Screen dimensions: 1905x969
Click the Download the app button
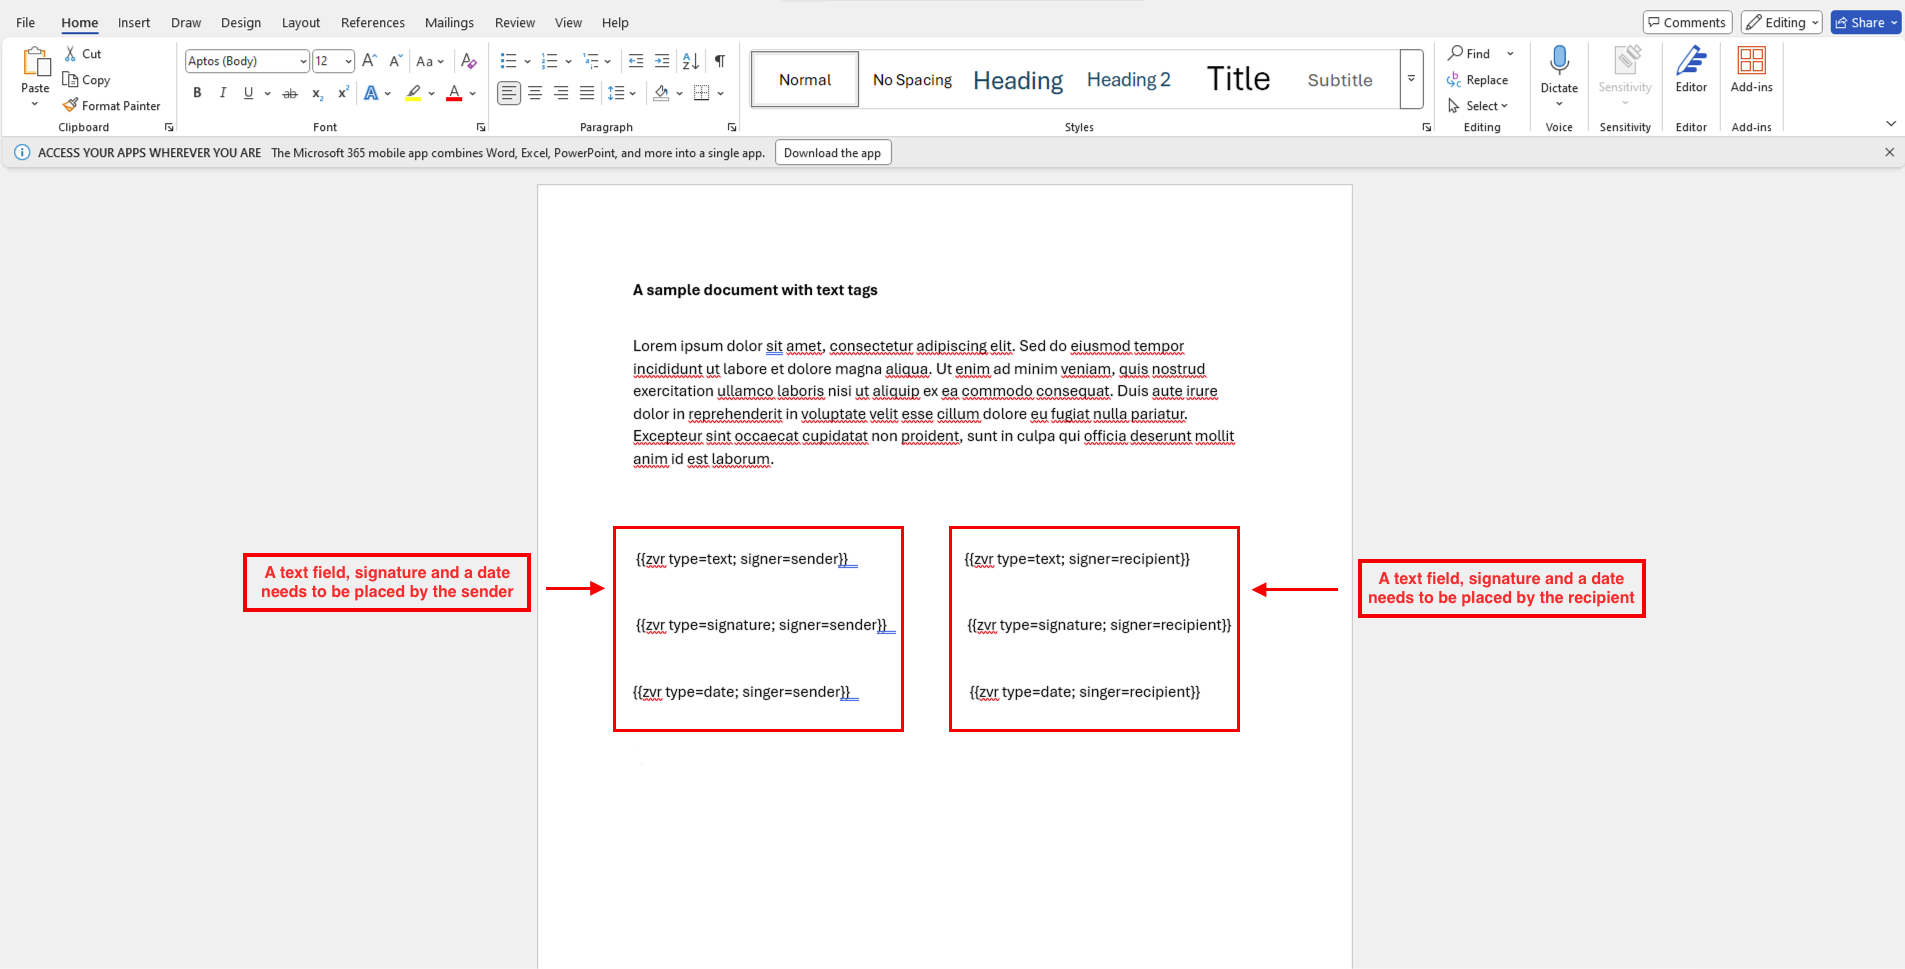833,153
